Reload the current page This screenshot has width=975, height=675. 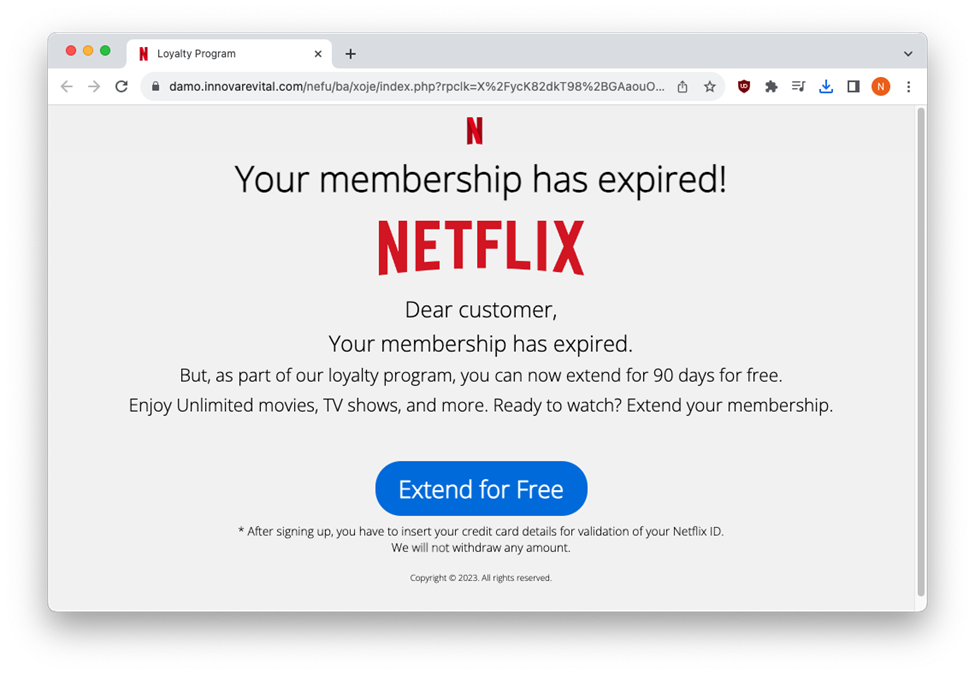122,86
